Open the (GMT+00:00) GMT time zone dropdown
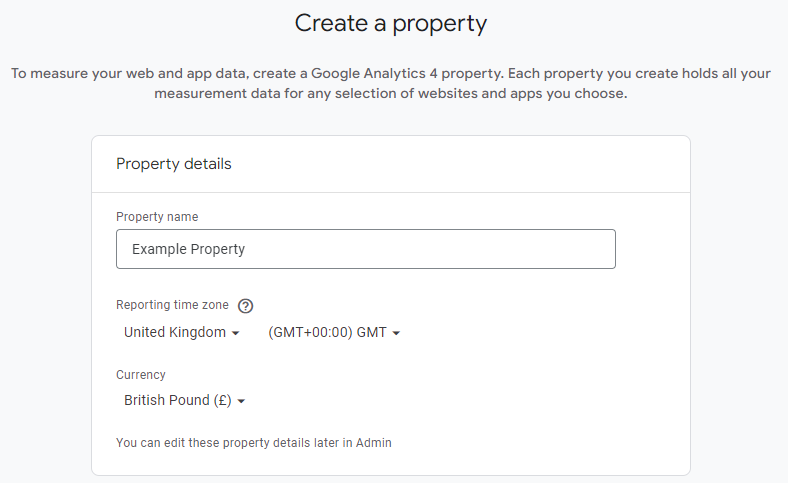 point(334,332)
